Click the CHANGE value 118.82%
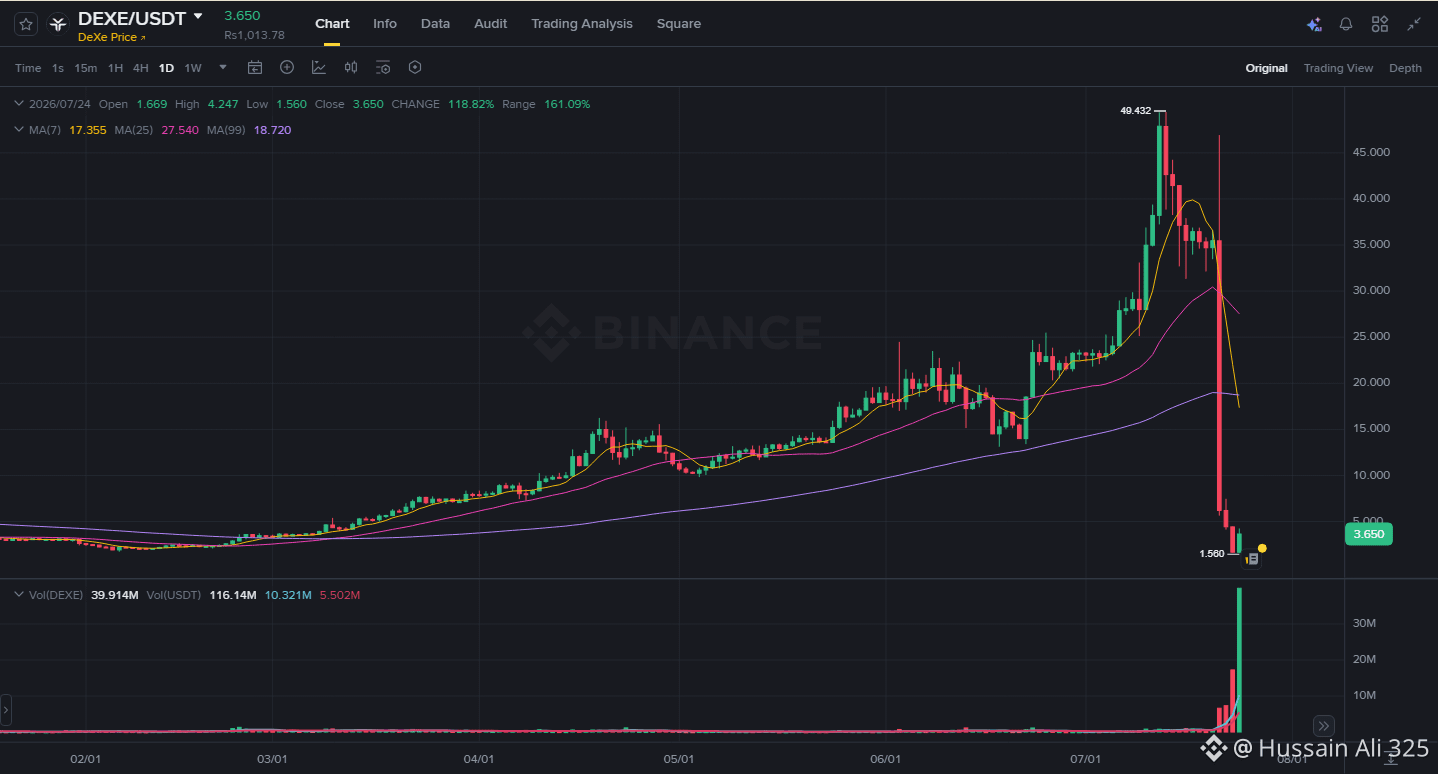 pos(471,104)
